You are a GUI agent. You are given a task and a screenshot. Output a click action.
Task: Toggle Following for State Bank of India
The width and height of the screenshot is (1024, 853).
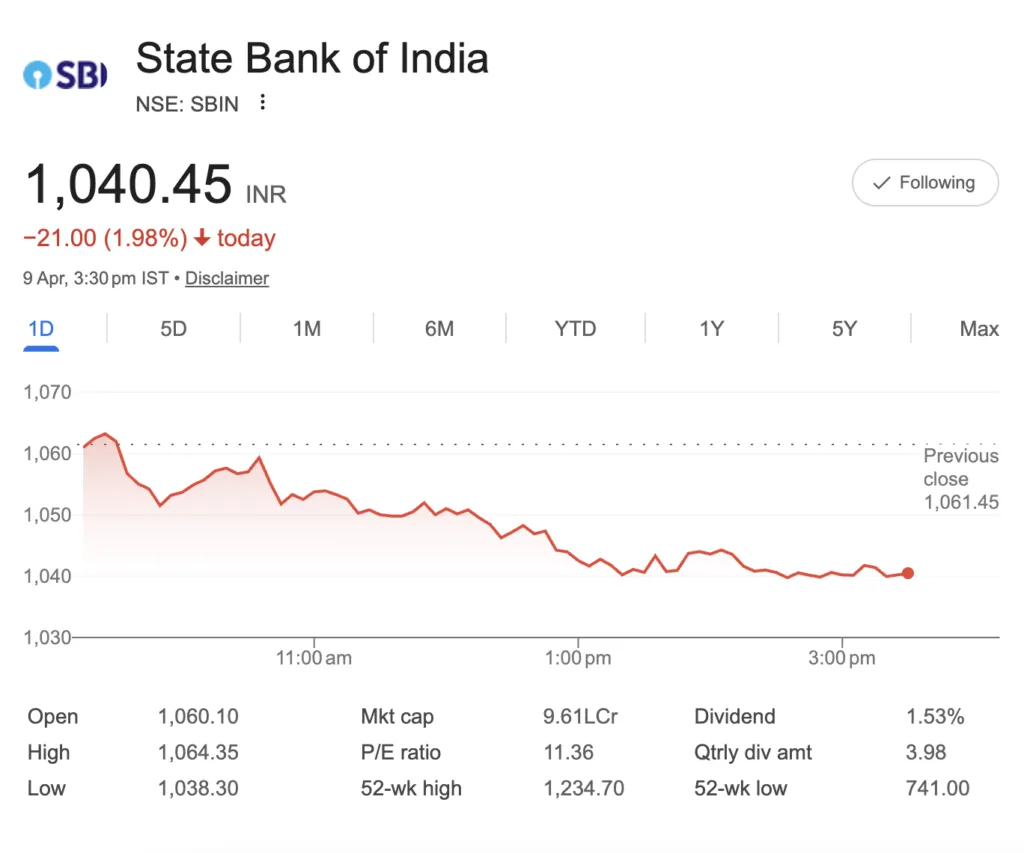(x=925, y=183)
